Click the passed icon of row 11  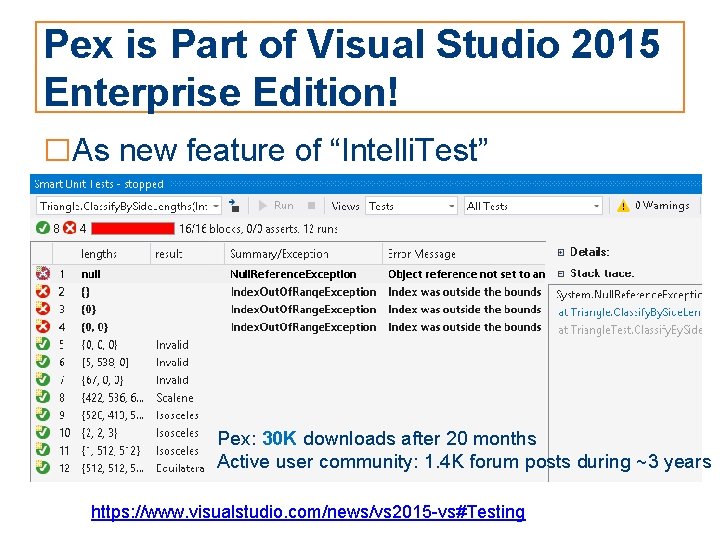pos(43,450)
